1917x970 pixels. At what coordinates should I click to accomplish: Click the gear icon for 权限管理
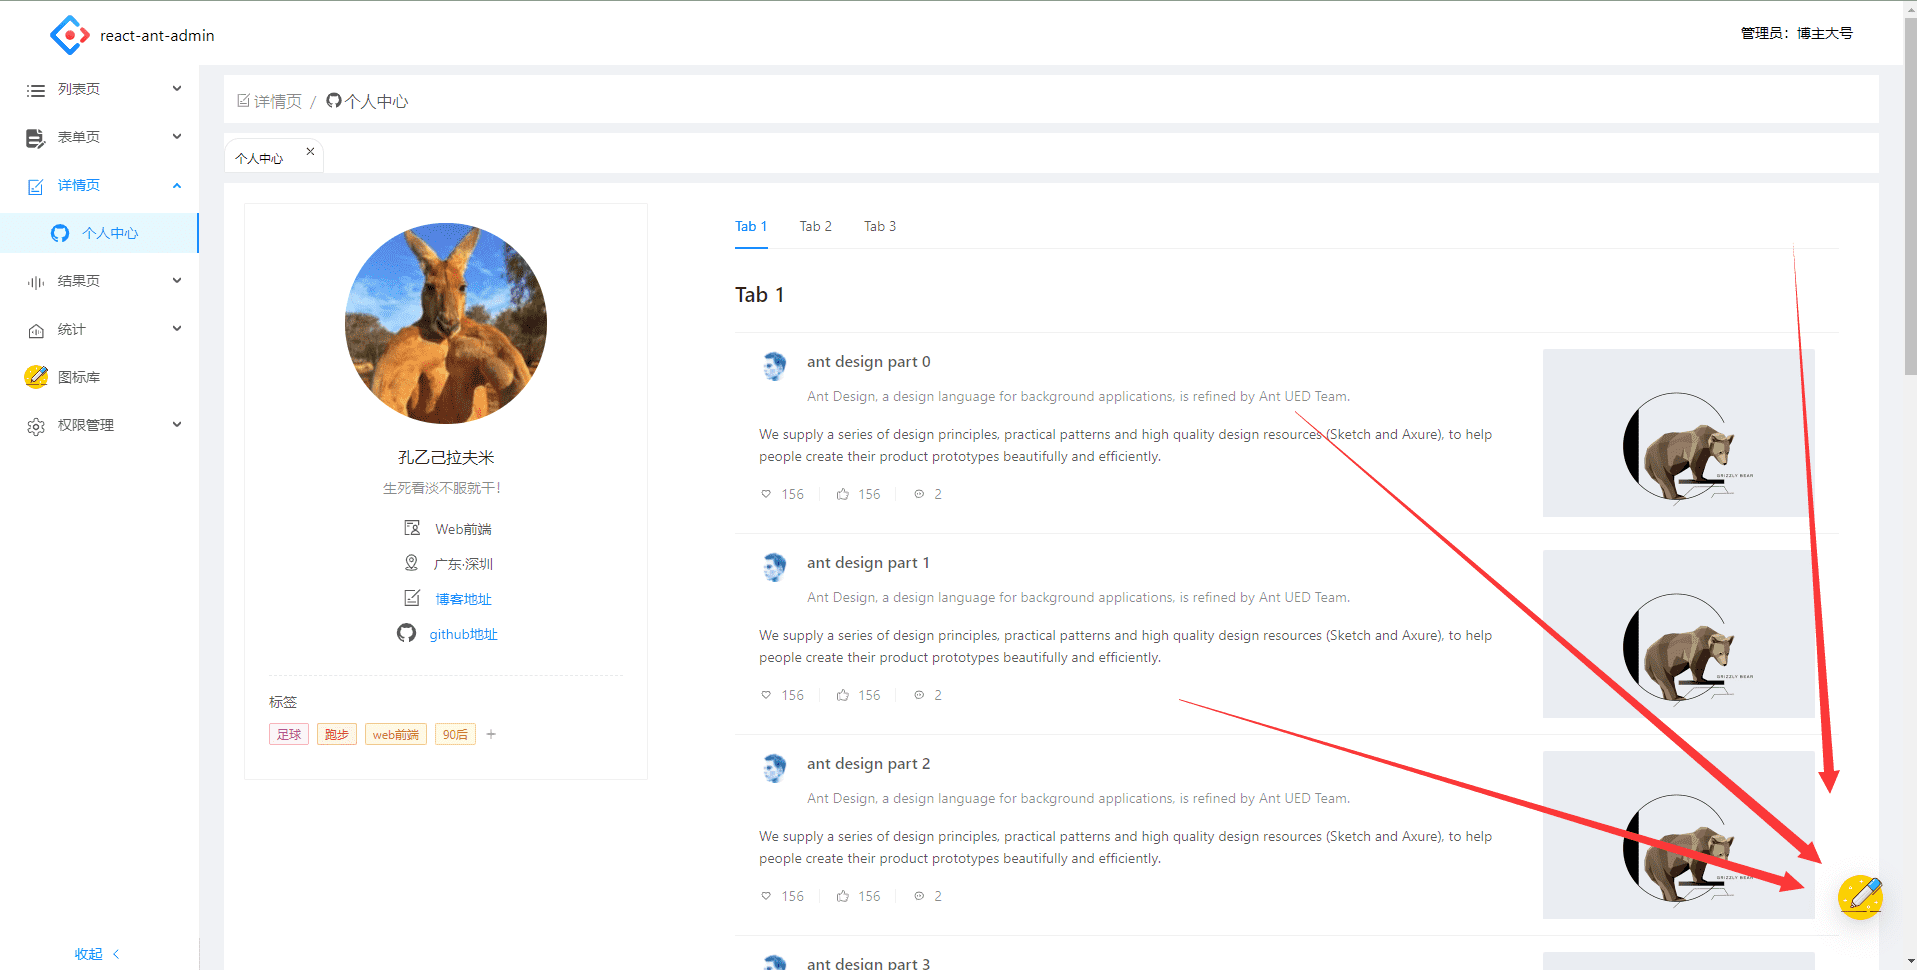(x=36, y=426)
